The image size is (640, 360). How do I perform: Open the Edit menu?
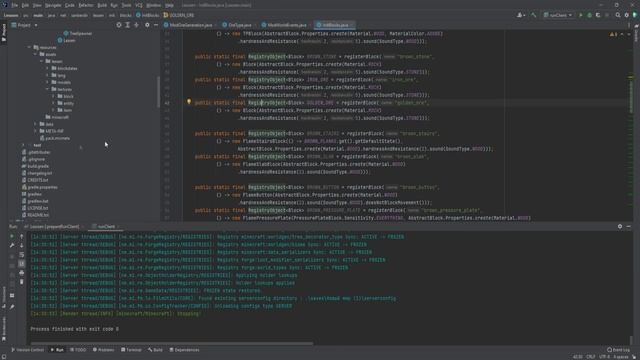25,5
